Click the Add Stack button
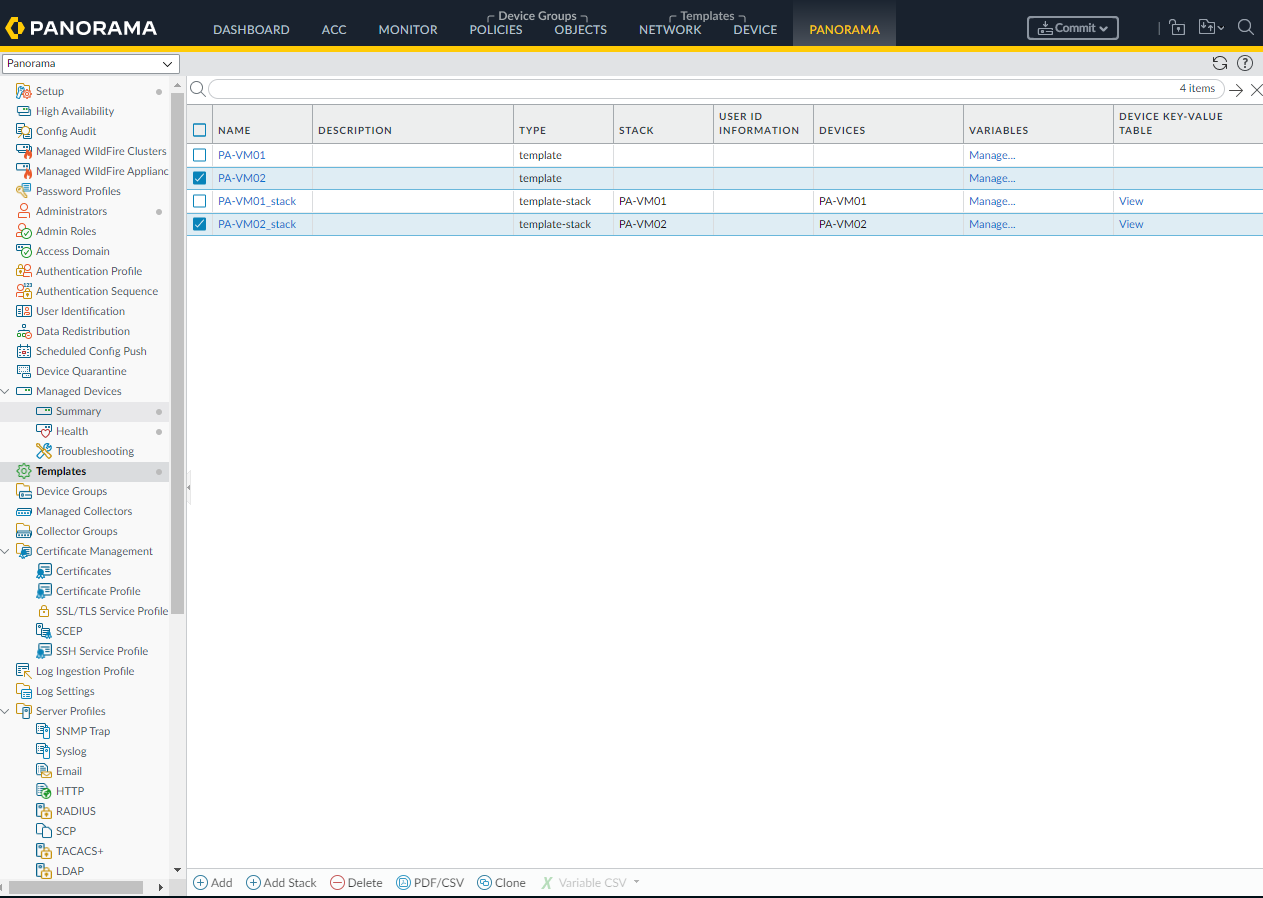Viewport: 1263px width, 898px height. pyautogui.click(x=281, y=883)
